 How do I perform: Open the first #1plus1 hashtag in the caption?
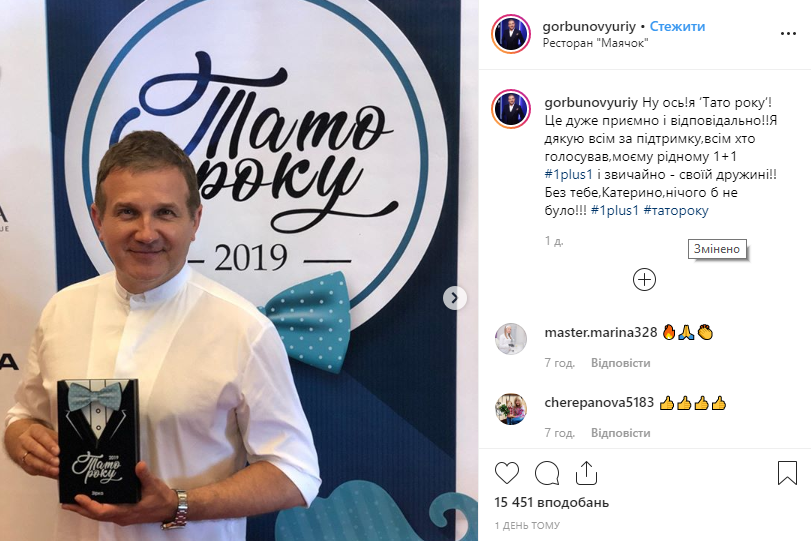pos(568,175)
